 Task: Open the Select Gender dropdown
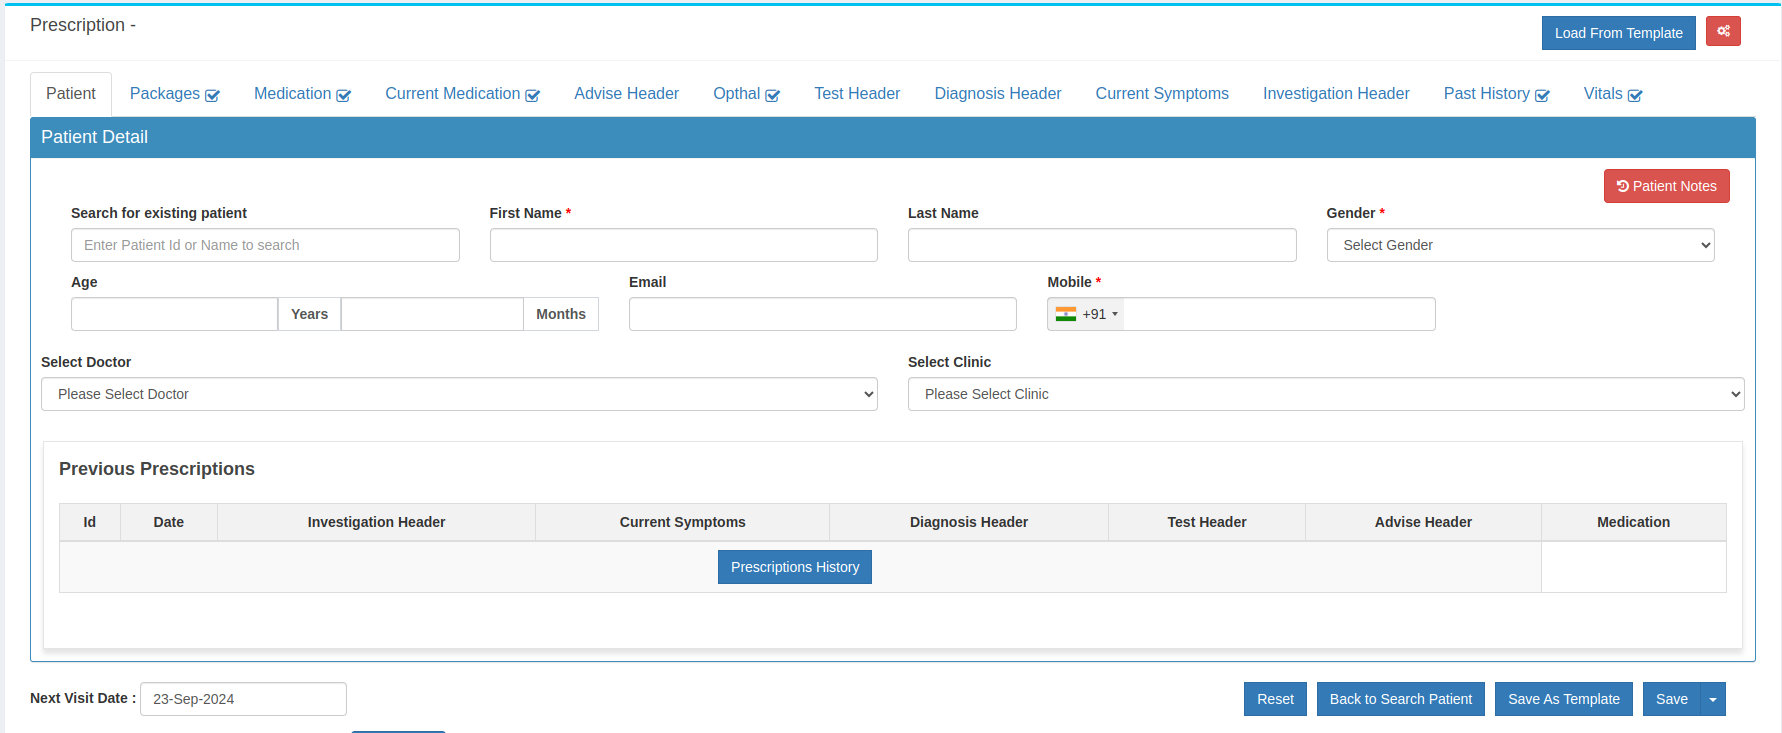(1520, 245)
